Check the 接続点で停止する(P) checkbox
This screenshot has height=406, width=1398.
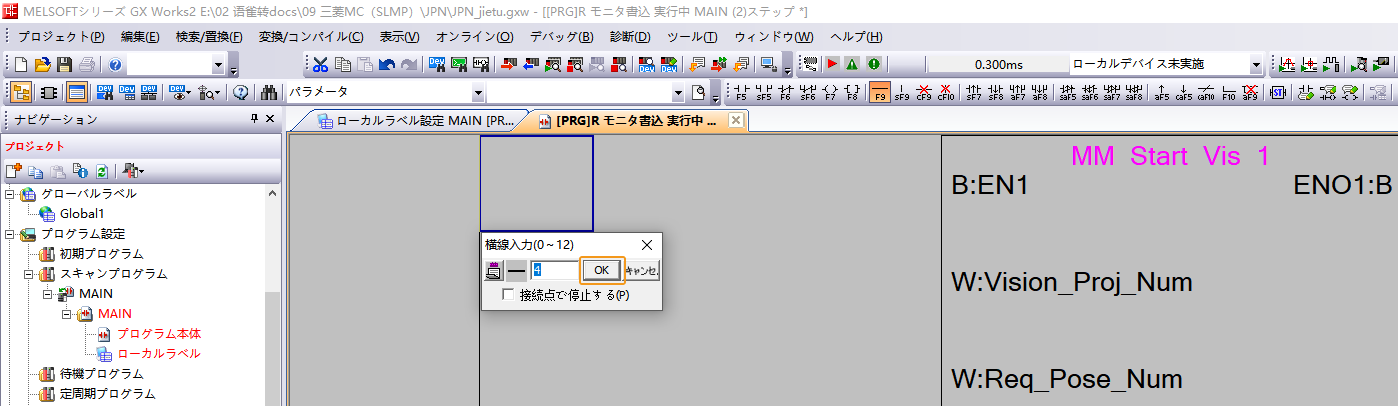508,295
